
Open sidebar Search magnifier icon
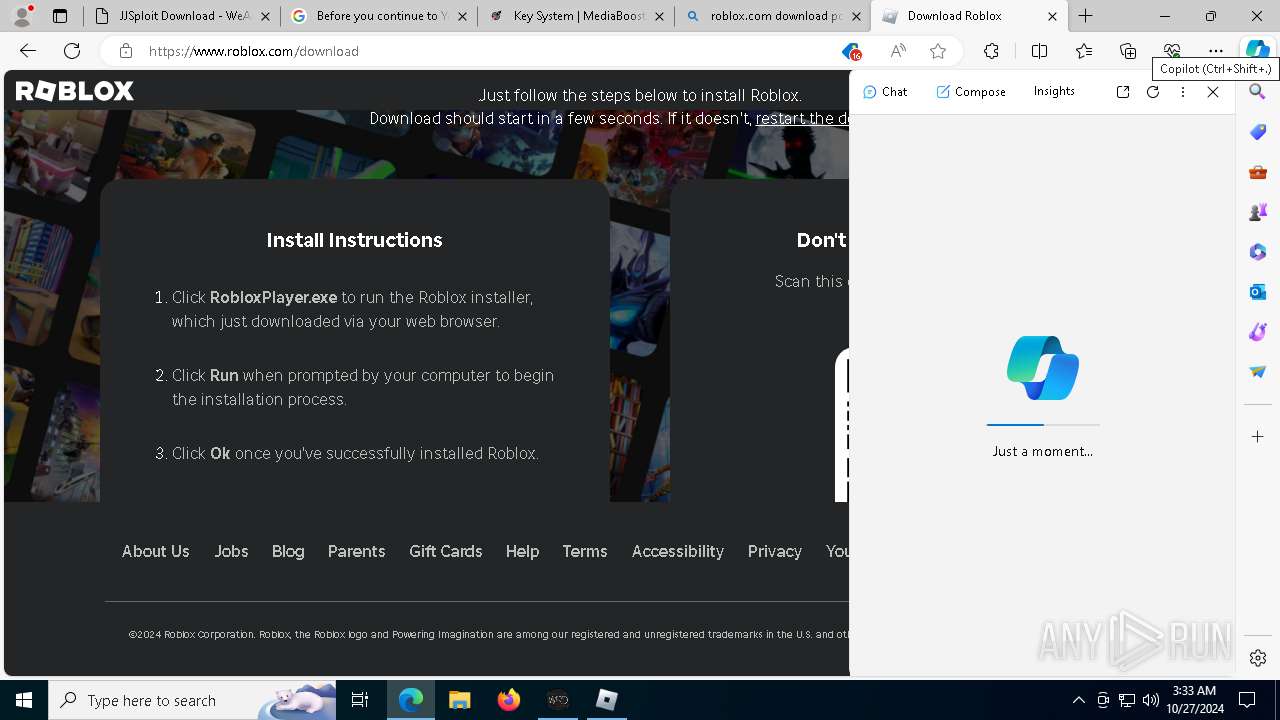coord(1258,92)
